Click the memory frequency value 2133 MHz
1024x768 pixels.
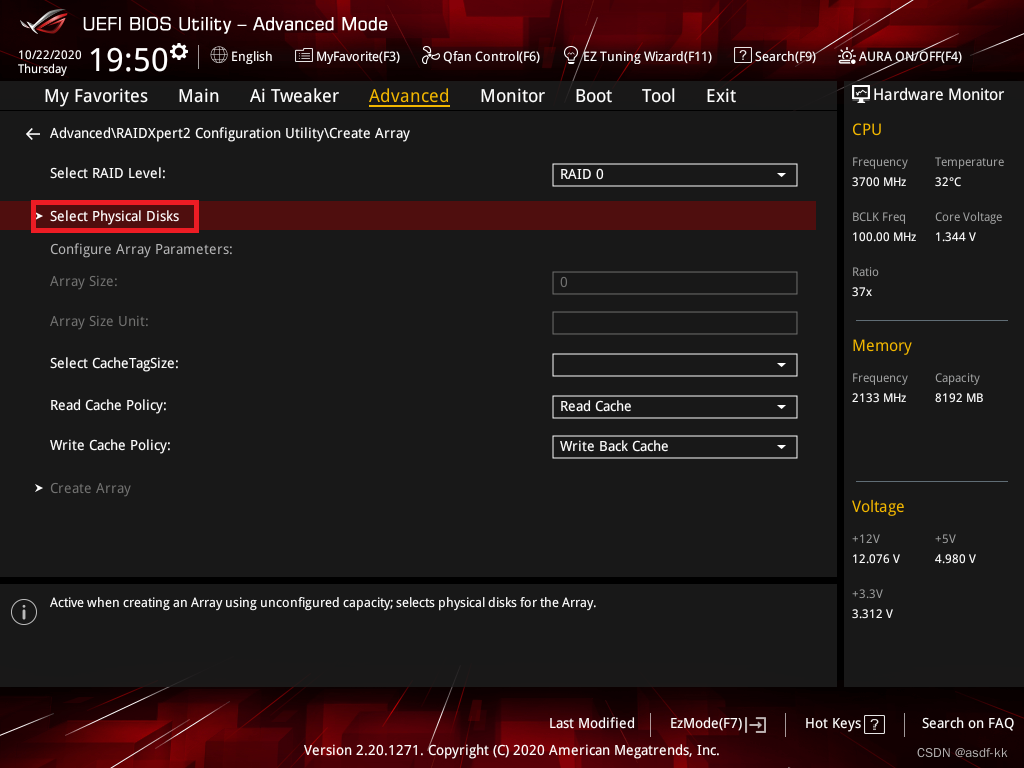pyautogui.click(x=878, y=398)
